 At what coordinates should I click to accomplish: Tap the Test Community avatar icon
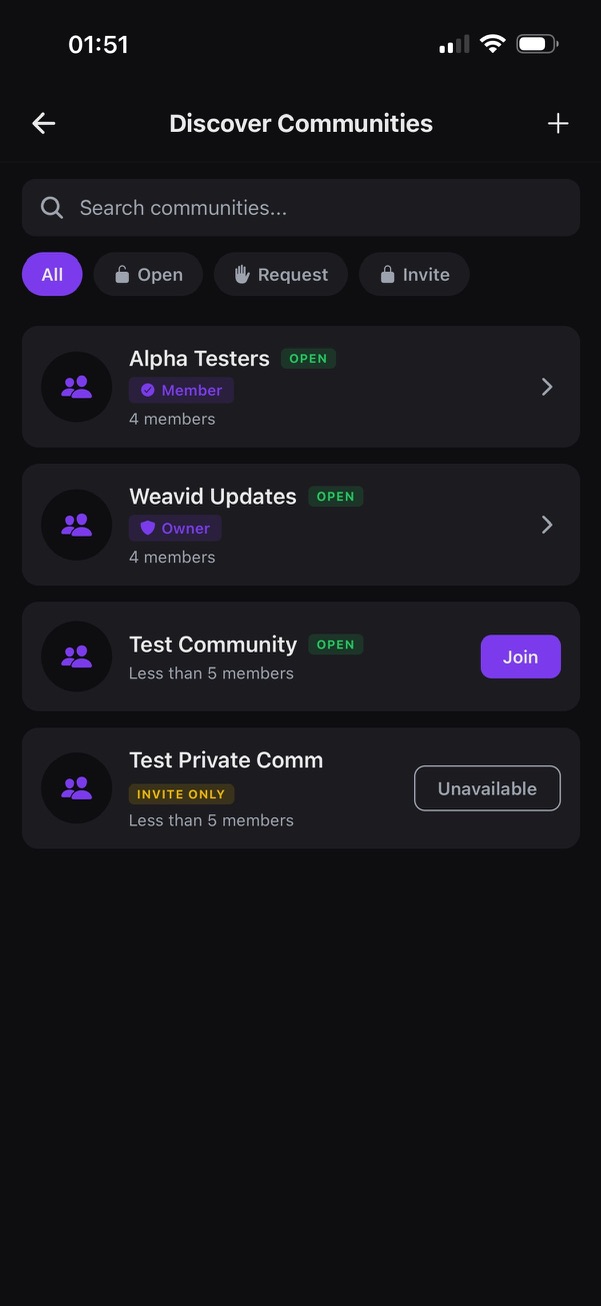click(x=76, y=657)
